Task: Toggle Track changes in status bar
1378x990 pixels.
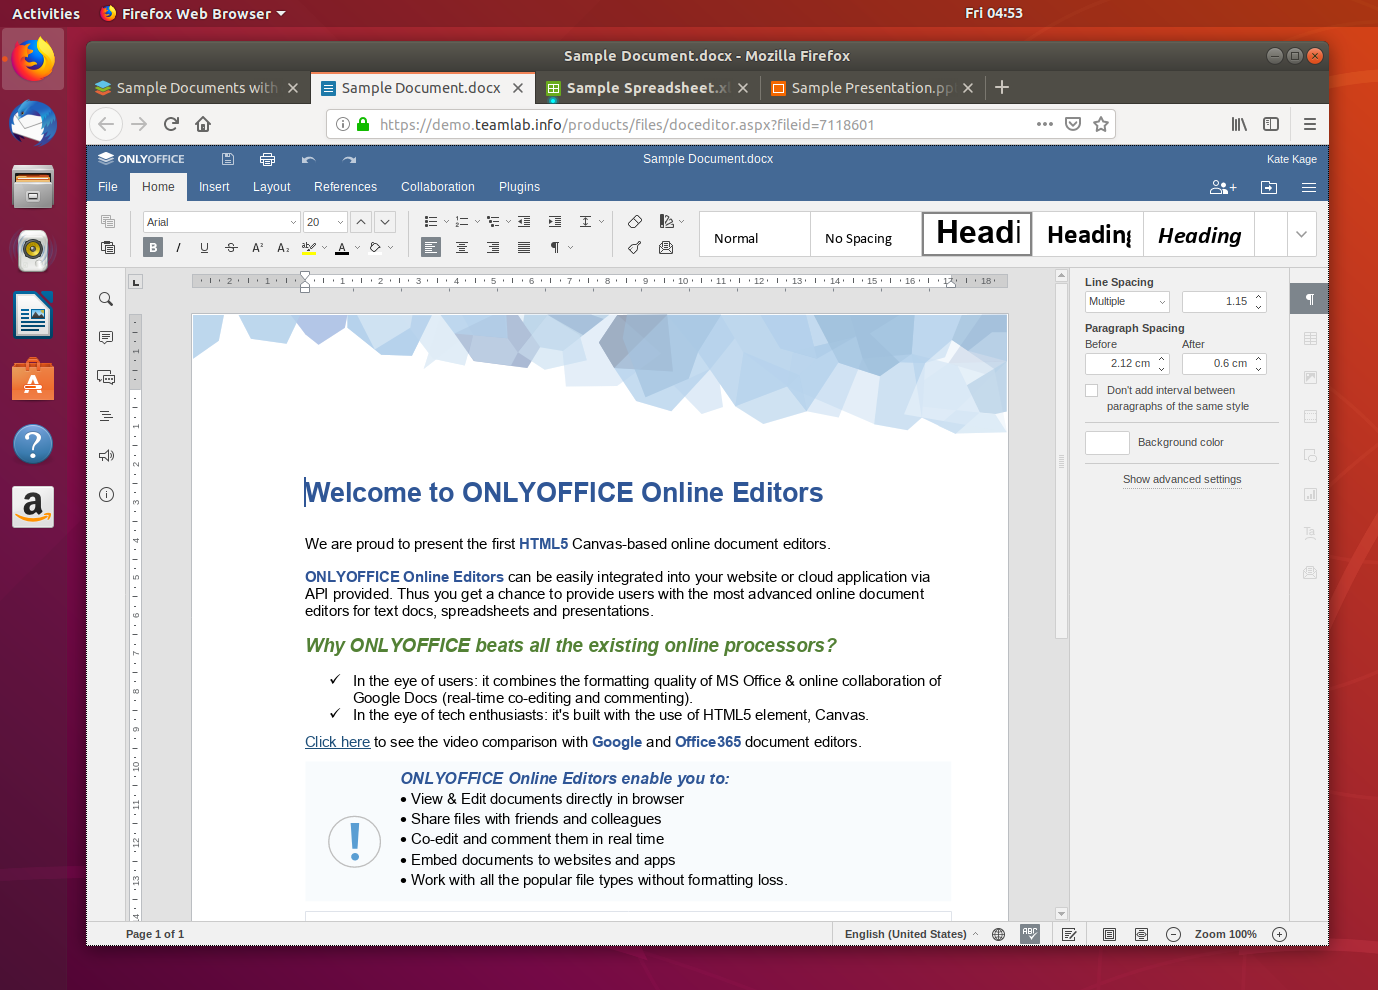Action: click(x=1069, y=934)
